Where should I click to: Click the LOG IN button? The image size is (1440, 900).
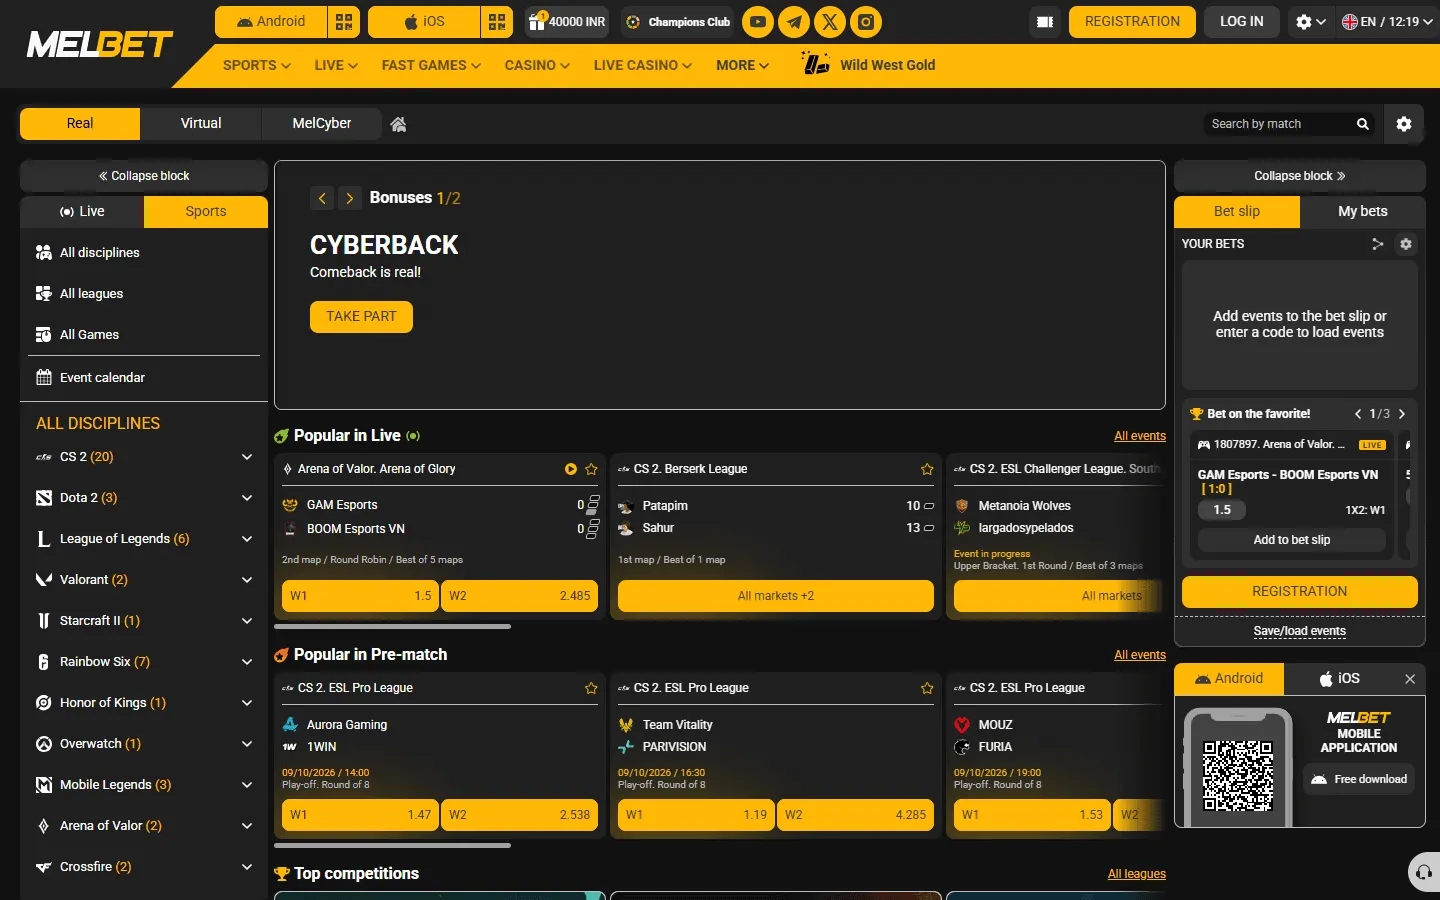pos(1242,22)
